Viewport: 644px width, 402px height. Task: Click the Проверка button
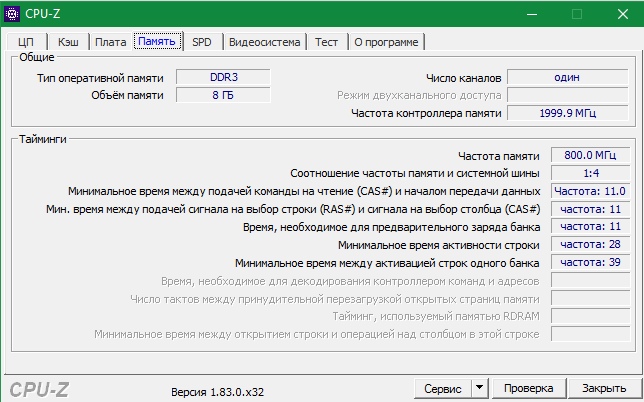coord(528,387)
